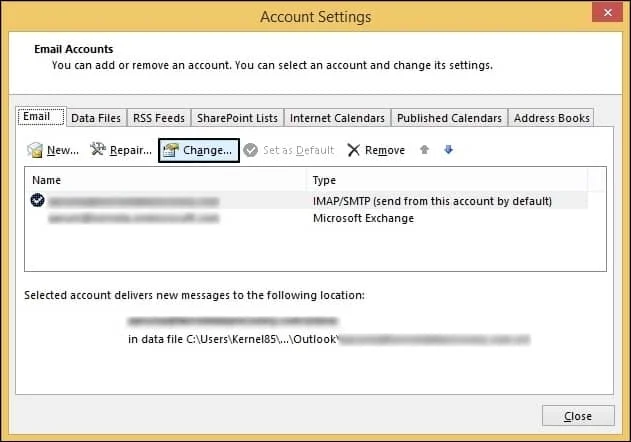Click the Set as Default label
631x442 pixels.
pyautogui.click(x=299, y=150)
